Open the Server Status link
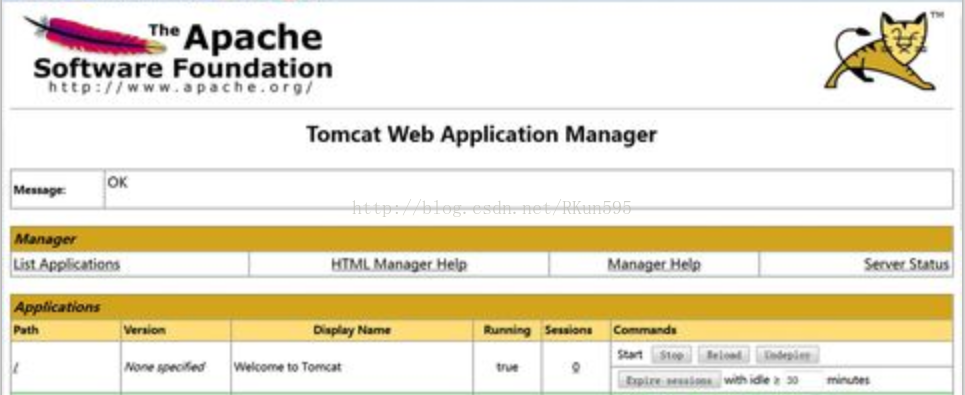Viewport: 965px width, 395px height. tap(907, 264)
